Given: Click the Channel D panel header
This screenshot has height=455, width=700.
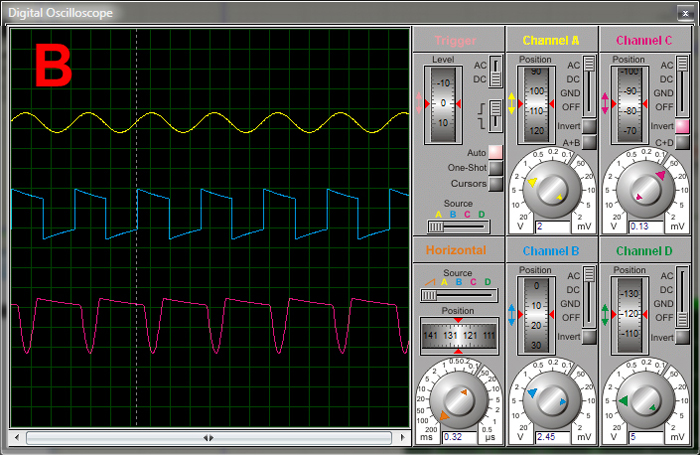Looking at the screenshot, I should coord(645,250).
